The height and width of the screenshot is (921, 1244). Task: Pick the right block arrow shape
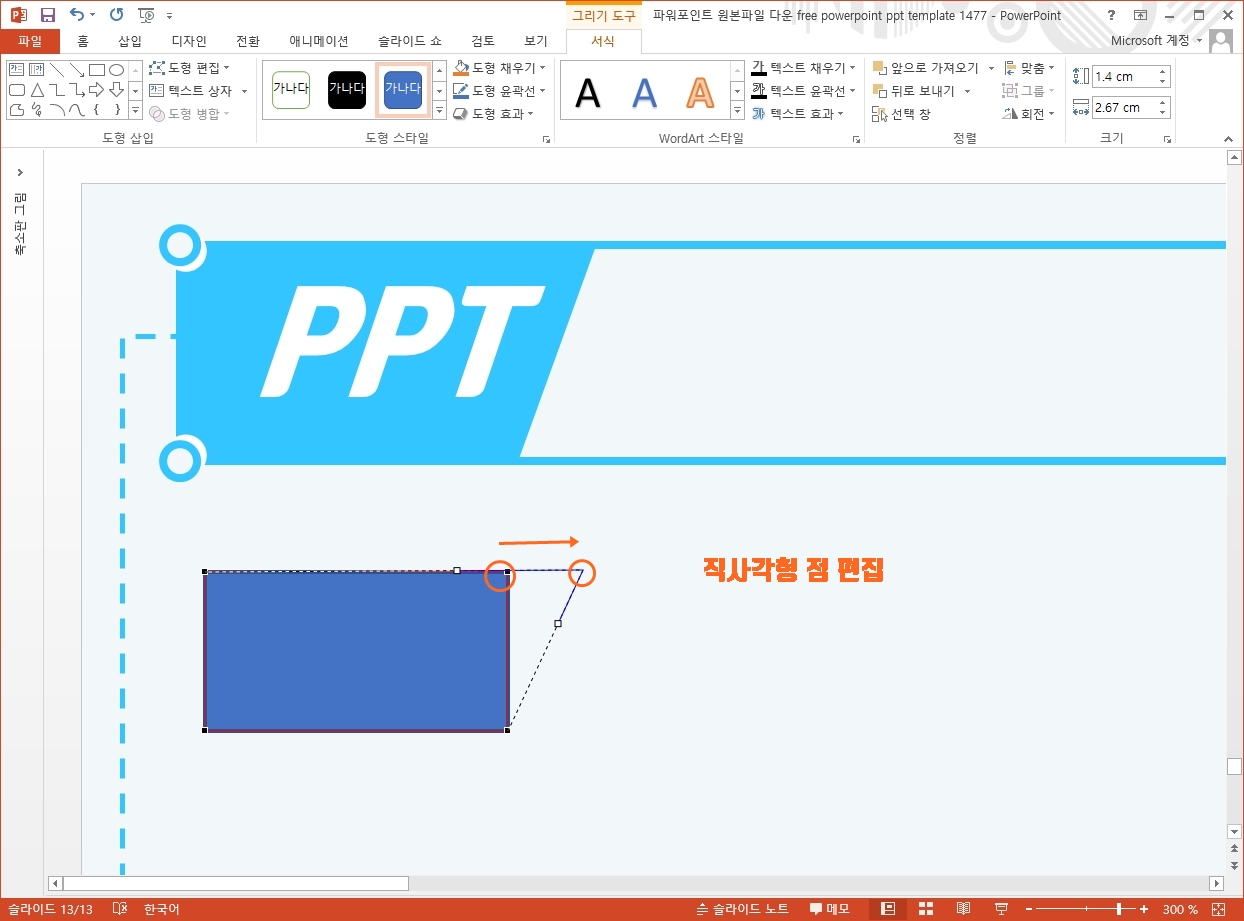click(x=97, y=89)
